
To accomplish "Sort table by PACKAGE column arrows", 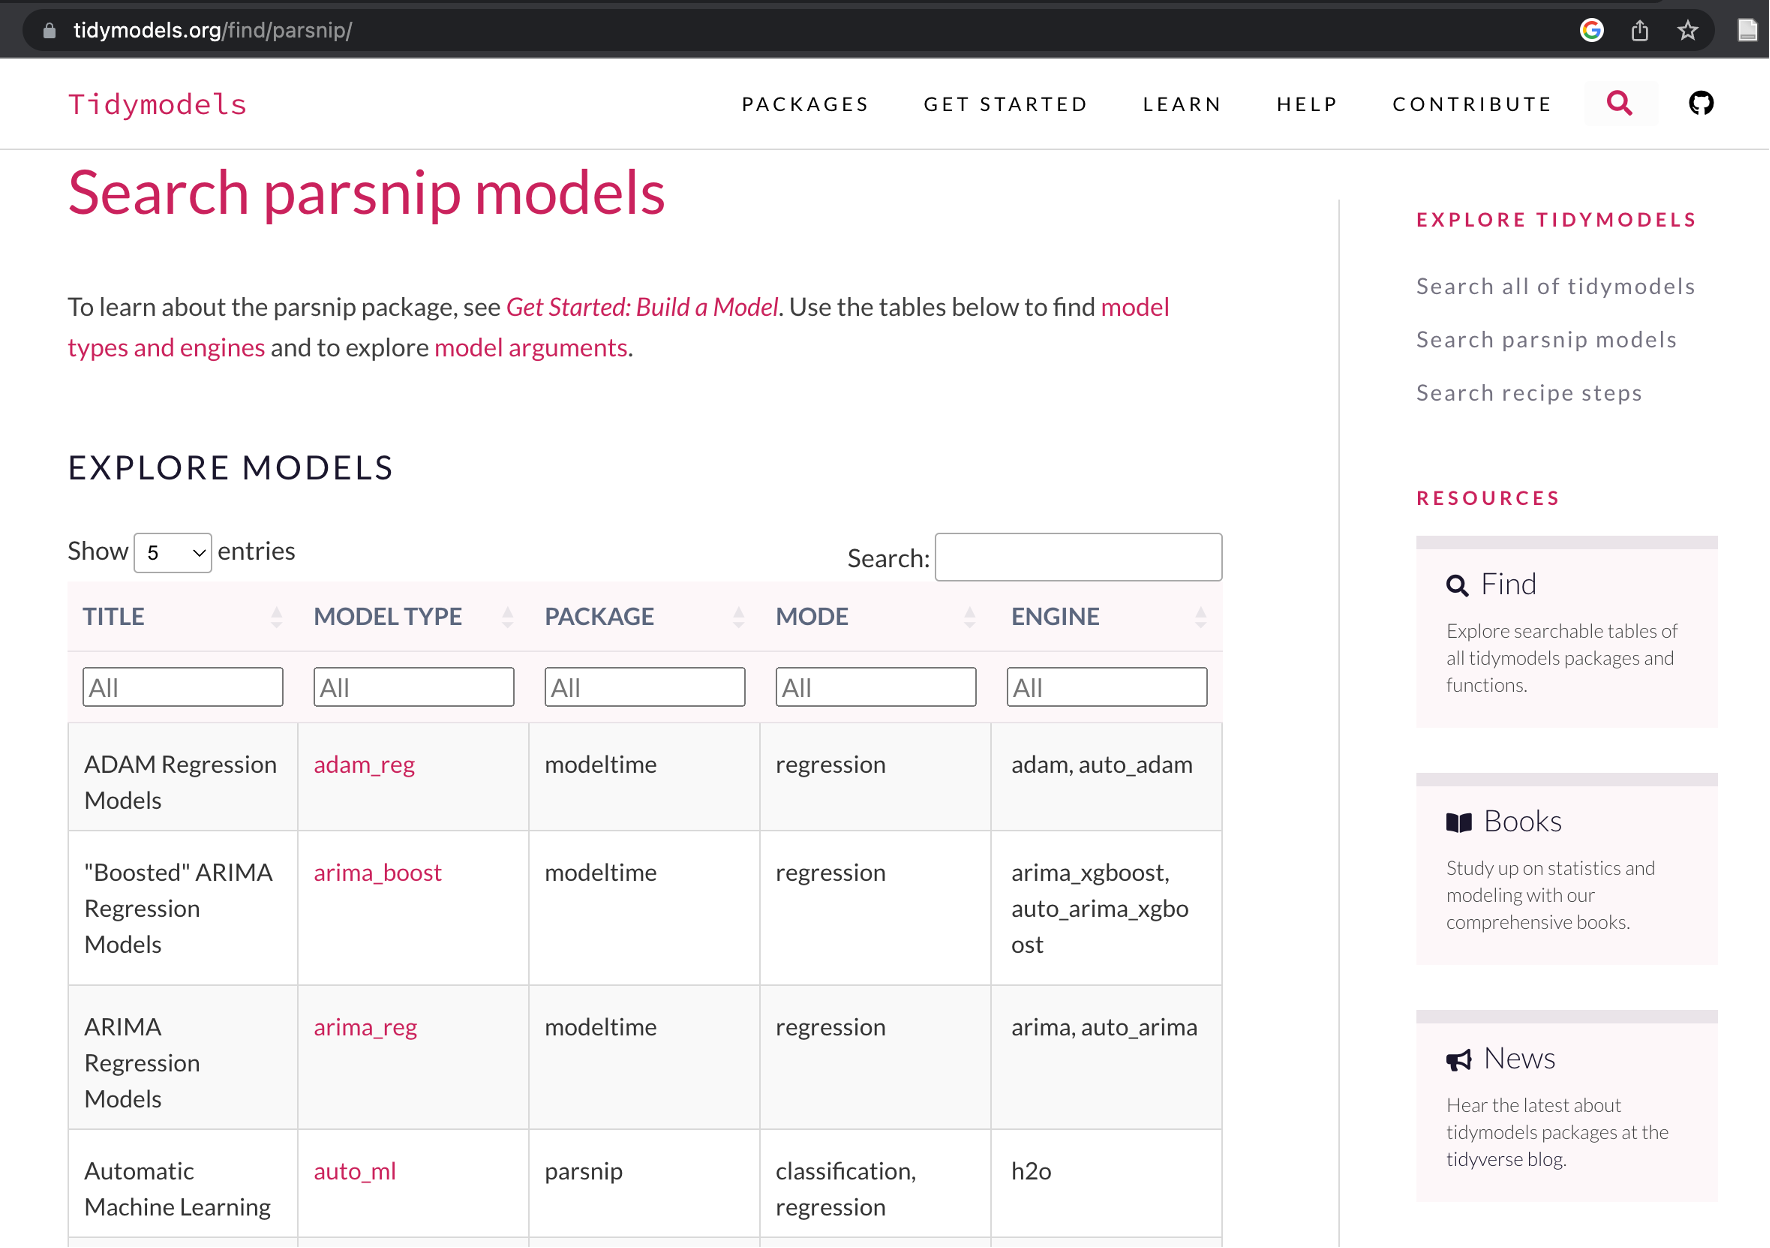I will [x=739, y=617].
